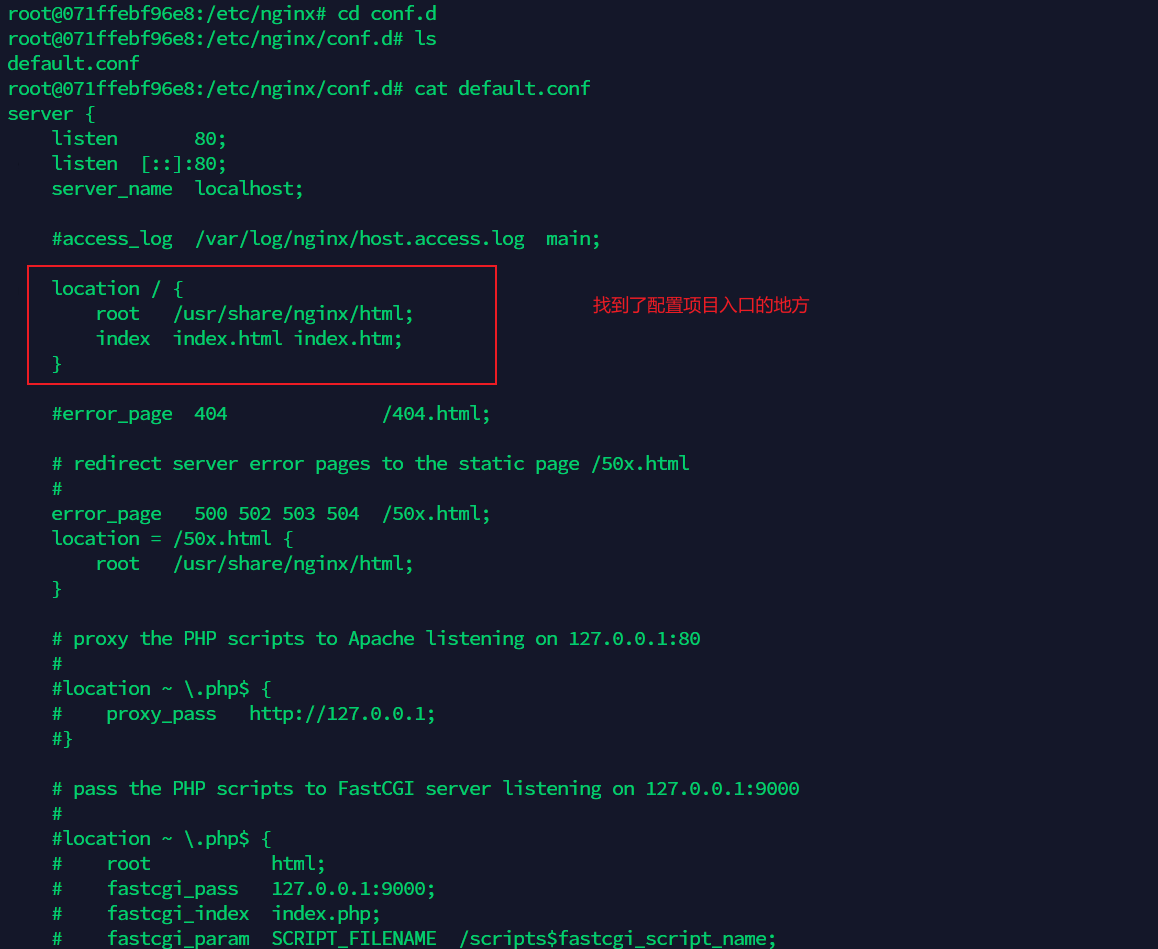Click the "root html;" commented line
This screenshot has height=949, width=1158.
point(188,864)
